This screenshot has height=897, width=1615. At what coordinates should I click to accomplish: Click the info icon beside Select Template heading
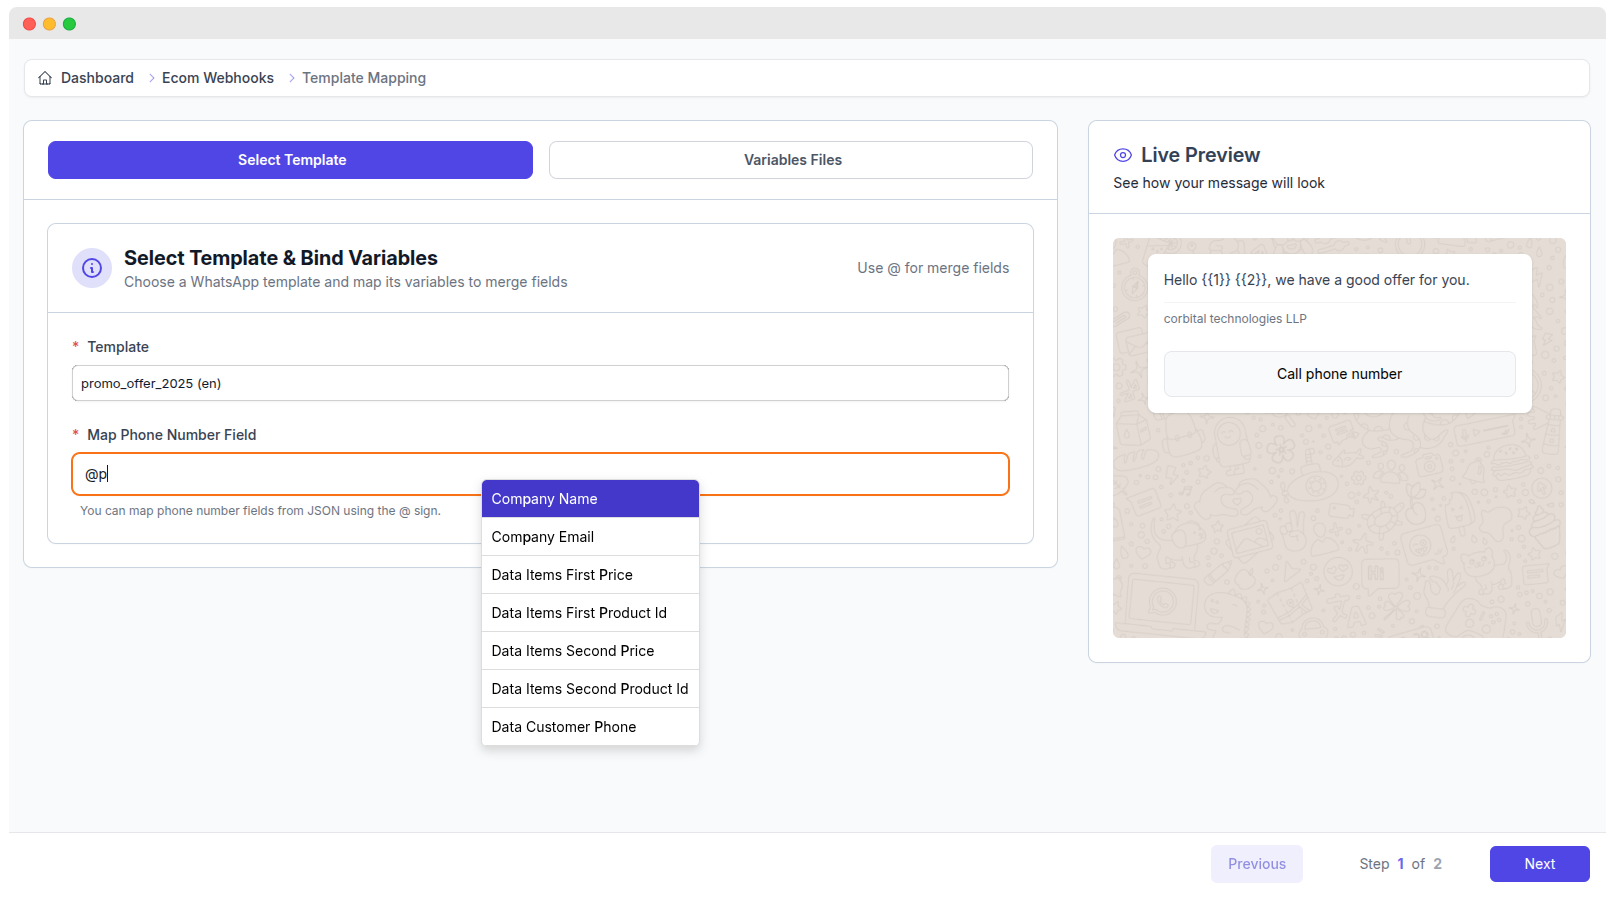(92, 268)
